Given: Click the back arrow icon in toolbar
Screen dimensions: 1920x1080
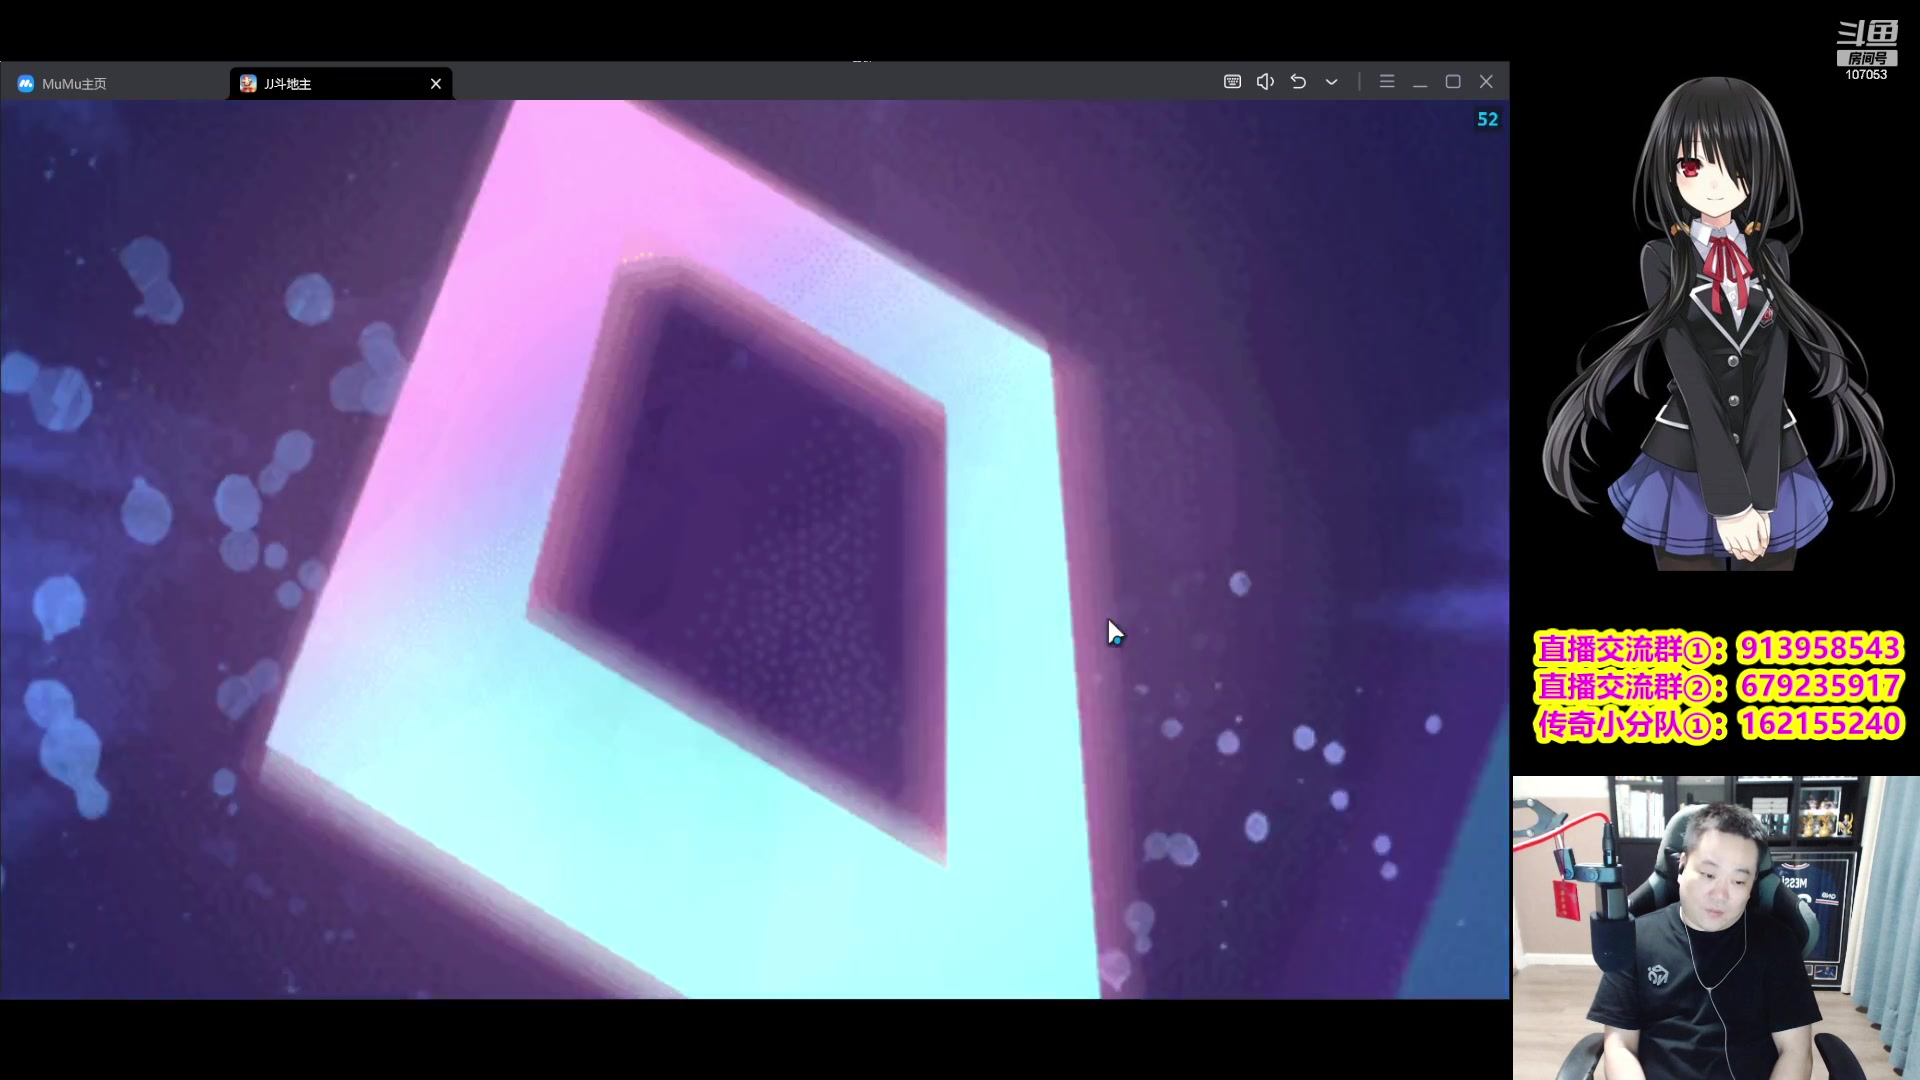Looking at the screenshot, I should coord(1298,82).
